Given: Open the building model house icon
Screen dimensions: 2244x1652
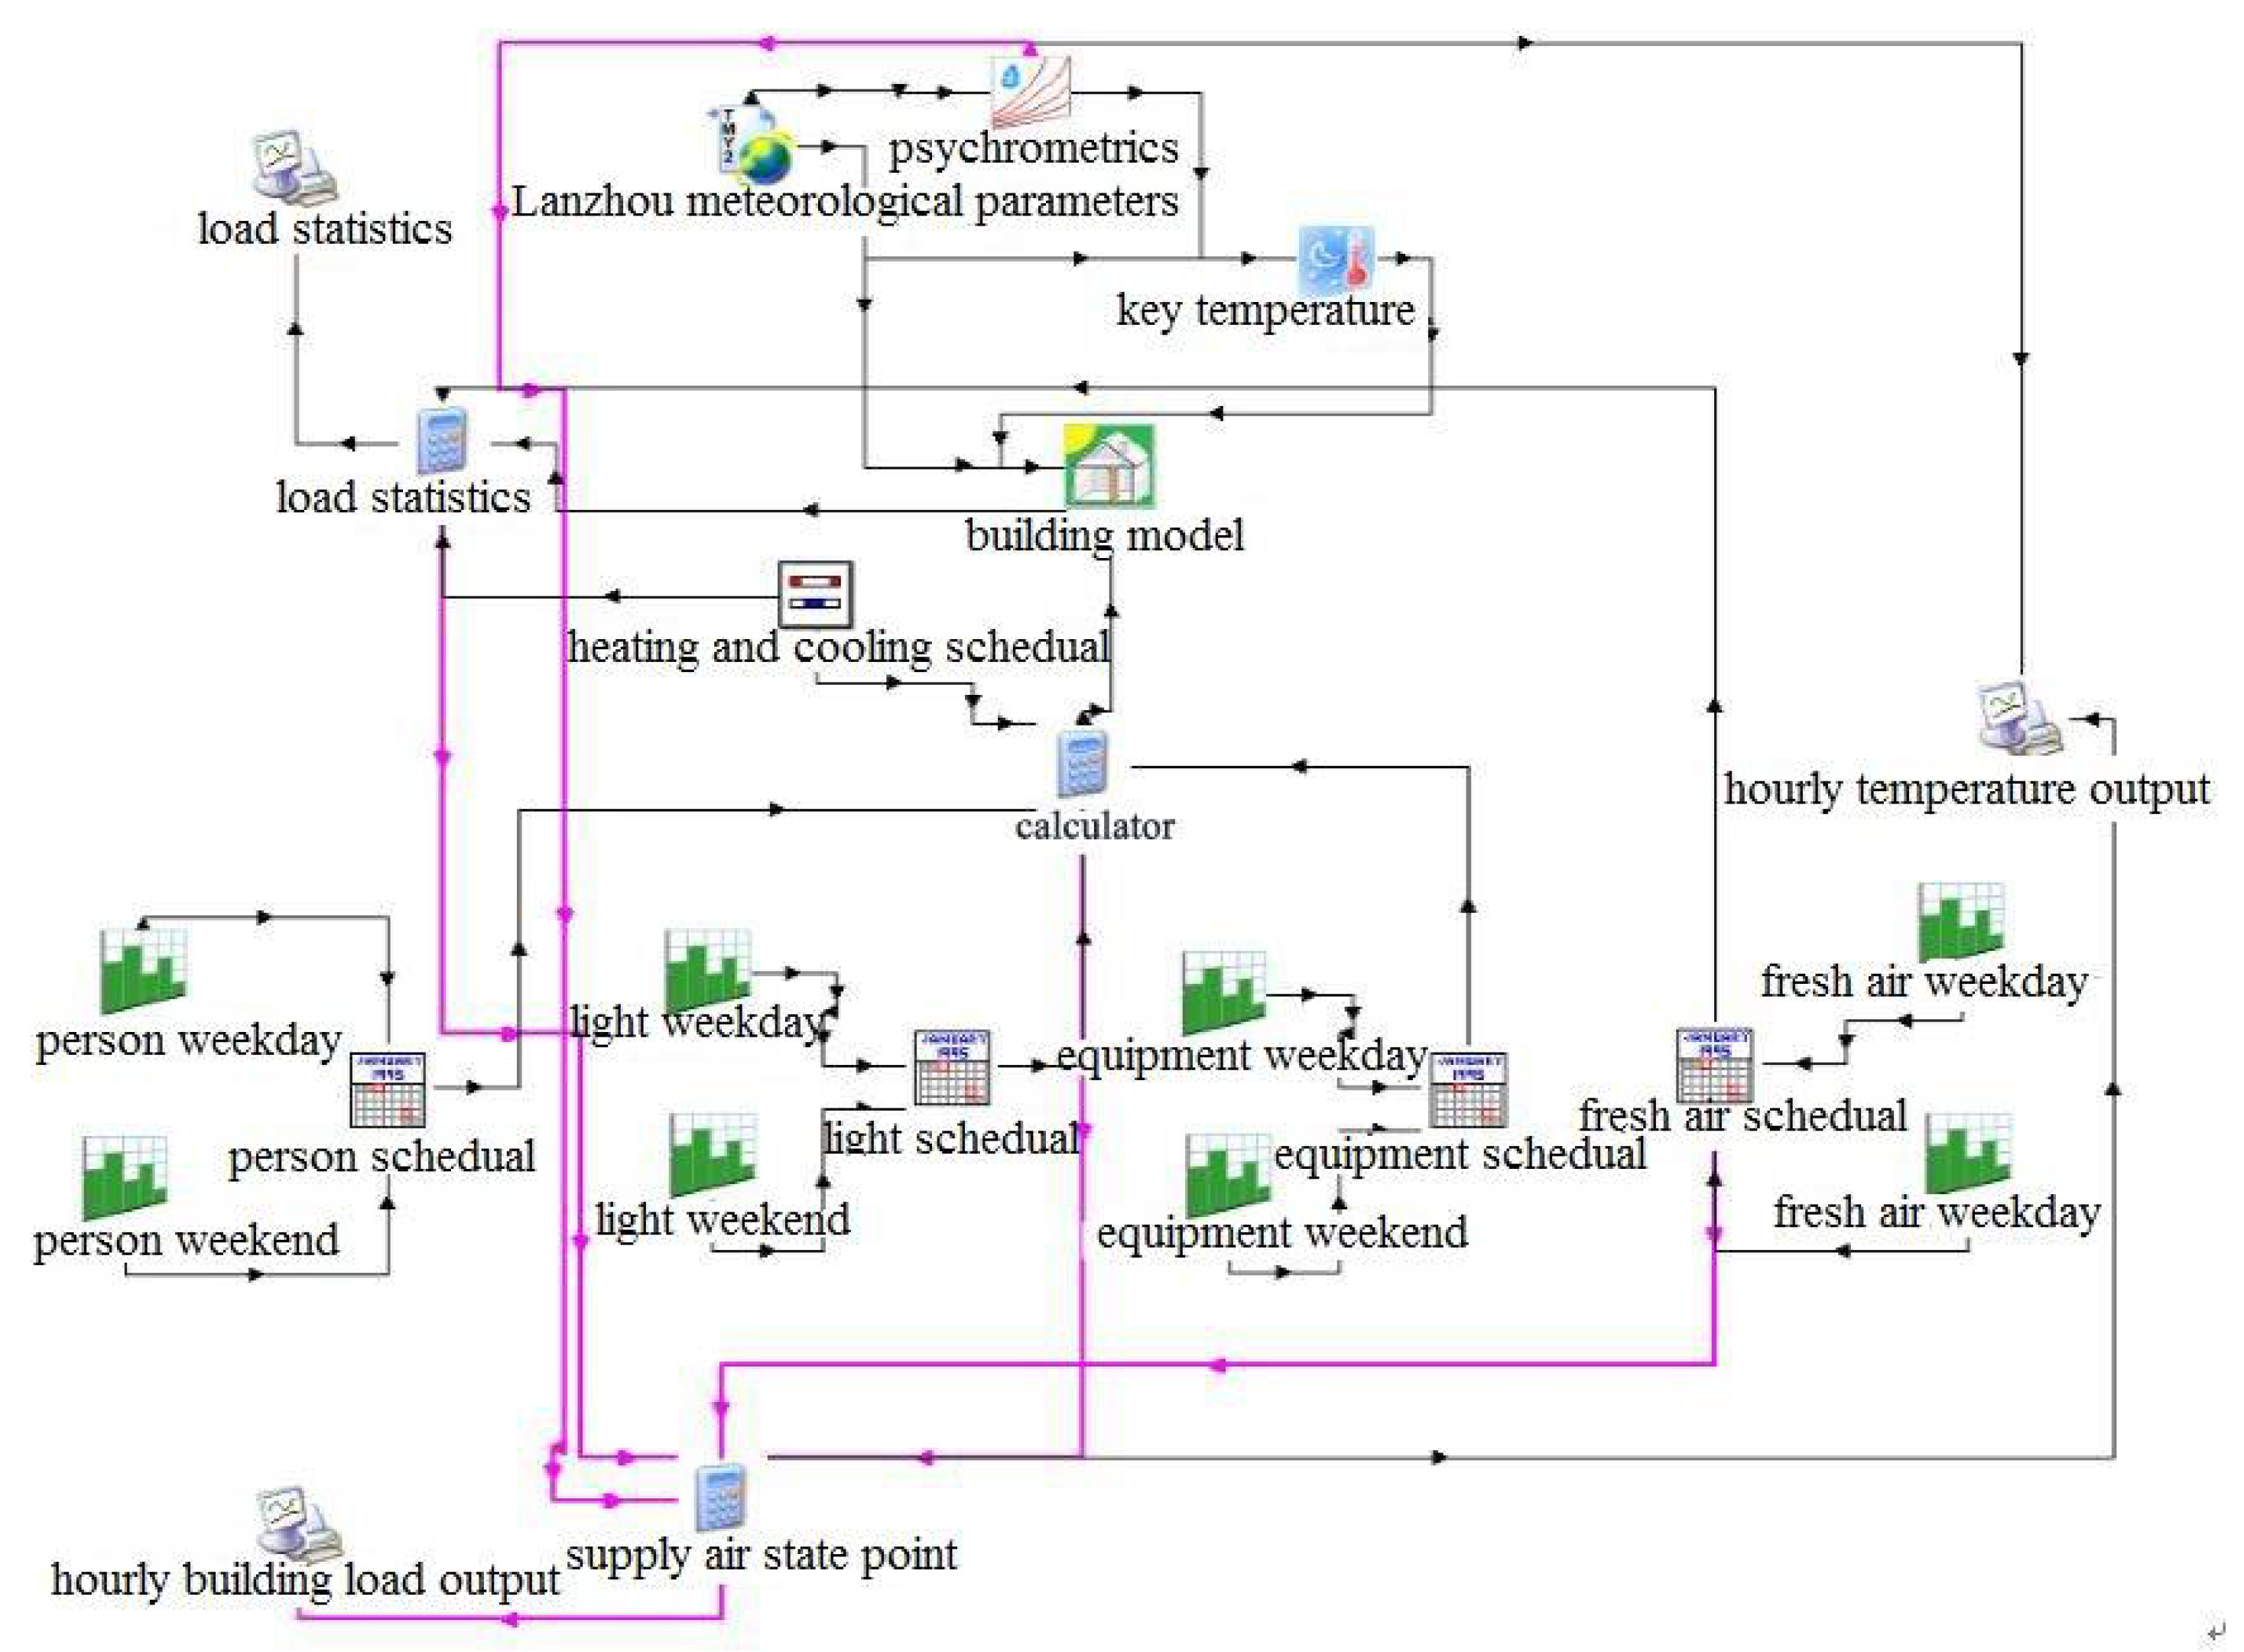Looking at the screenshot, I should [1109, 466].
